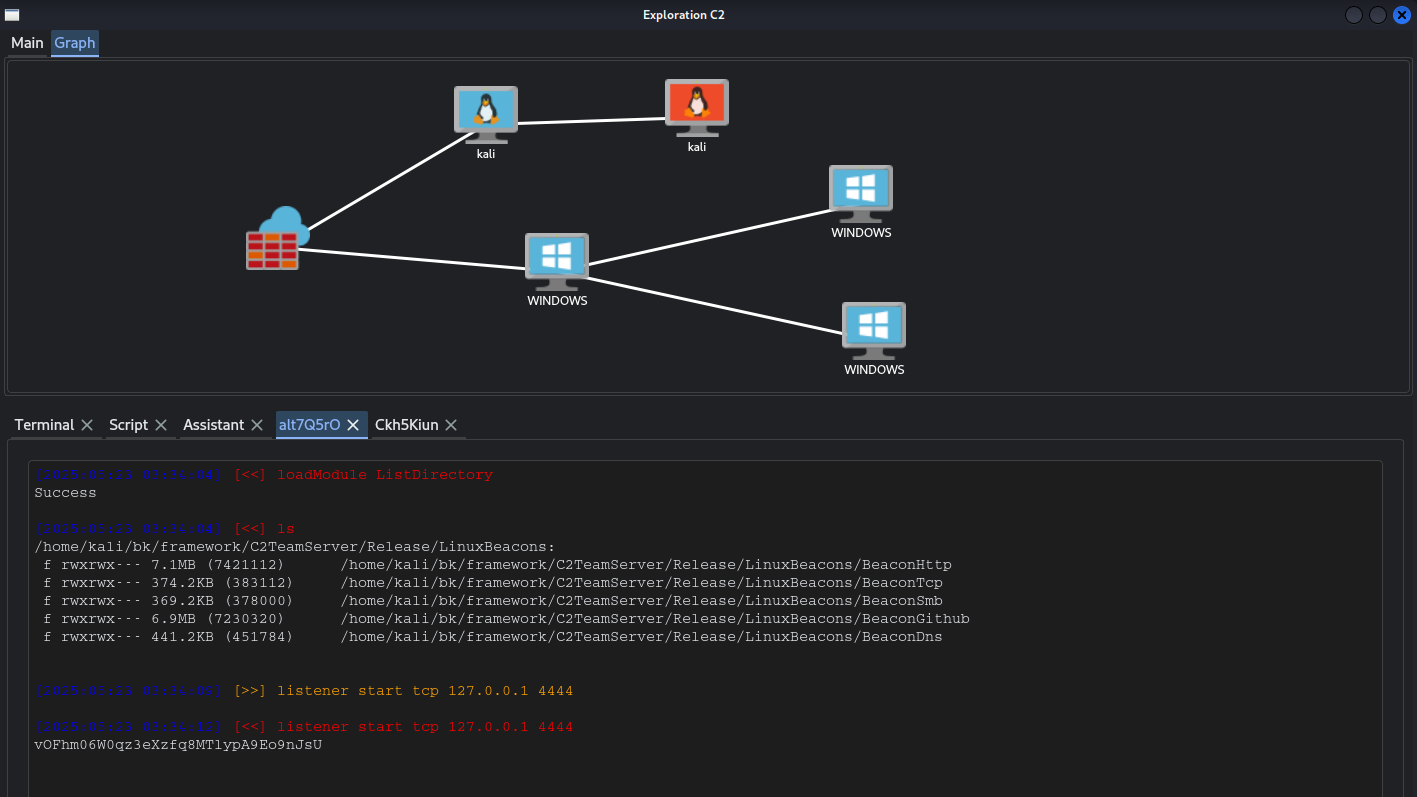The height and width of the screenshot is (797, 1417).
Task: Open the Assistant tab
Action: pos(213,425)
